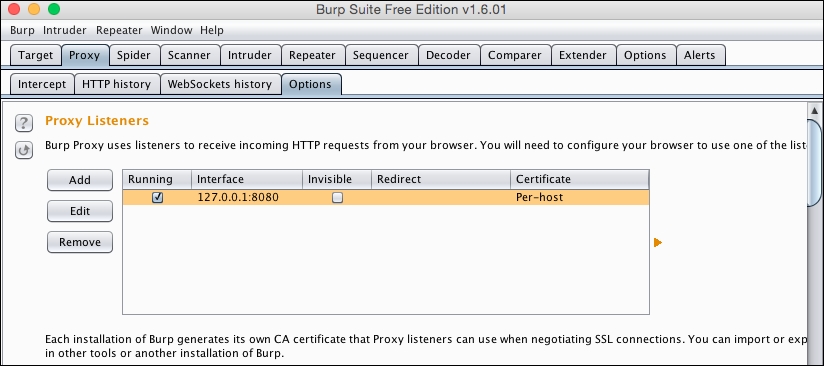Select the Proxy main tab

pos(85,55)
